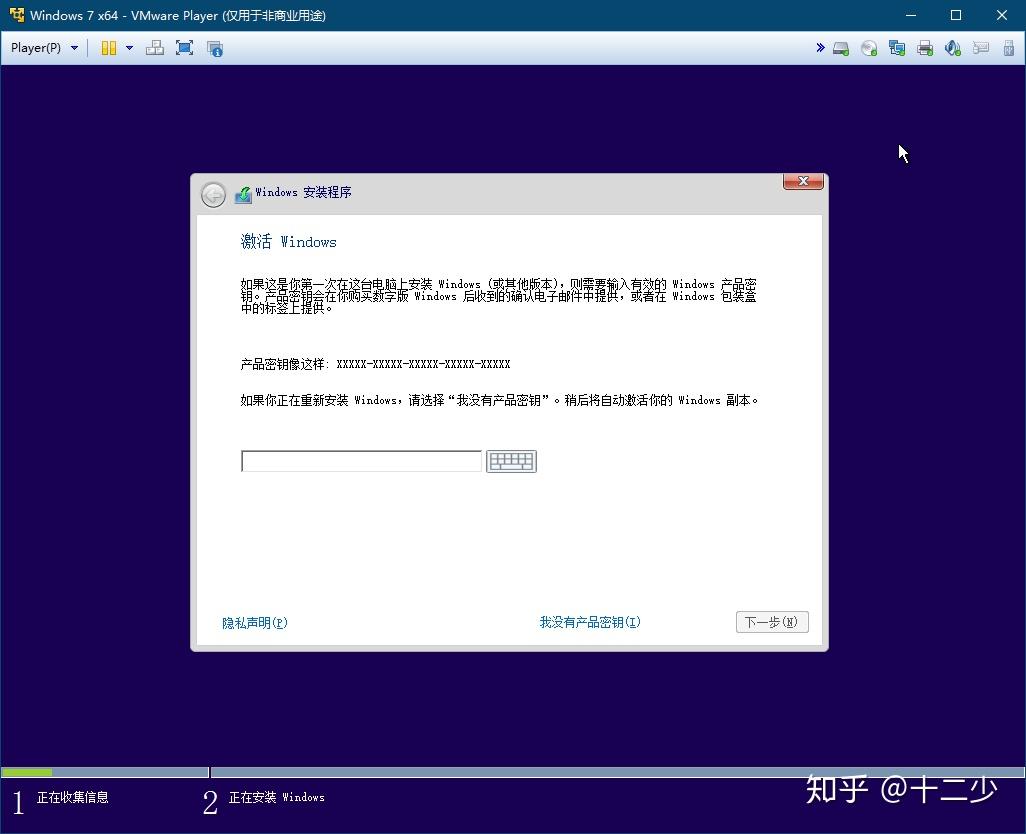
Task: Click the XXXXX-XXXXX-XXXXX-XXXXX-XXXXX key sample text
Action: click(x=423, y=364)
